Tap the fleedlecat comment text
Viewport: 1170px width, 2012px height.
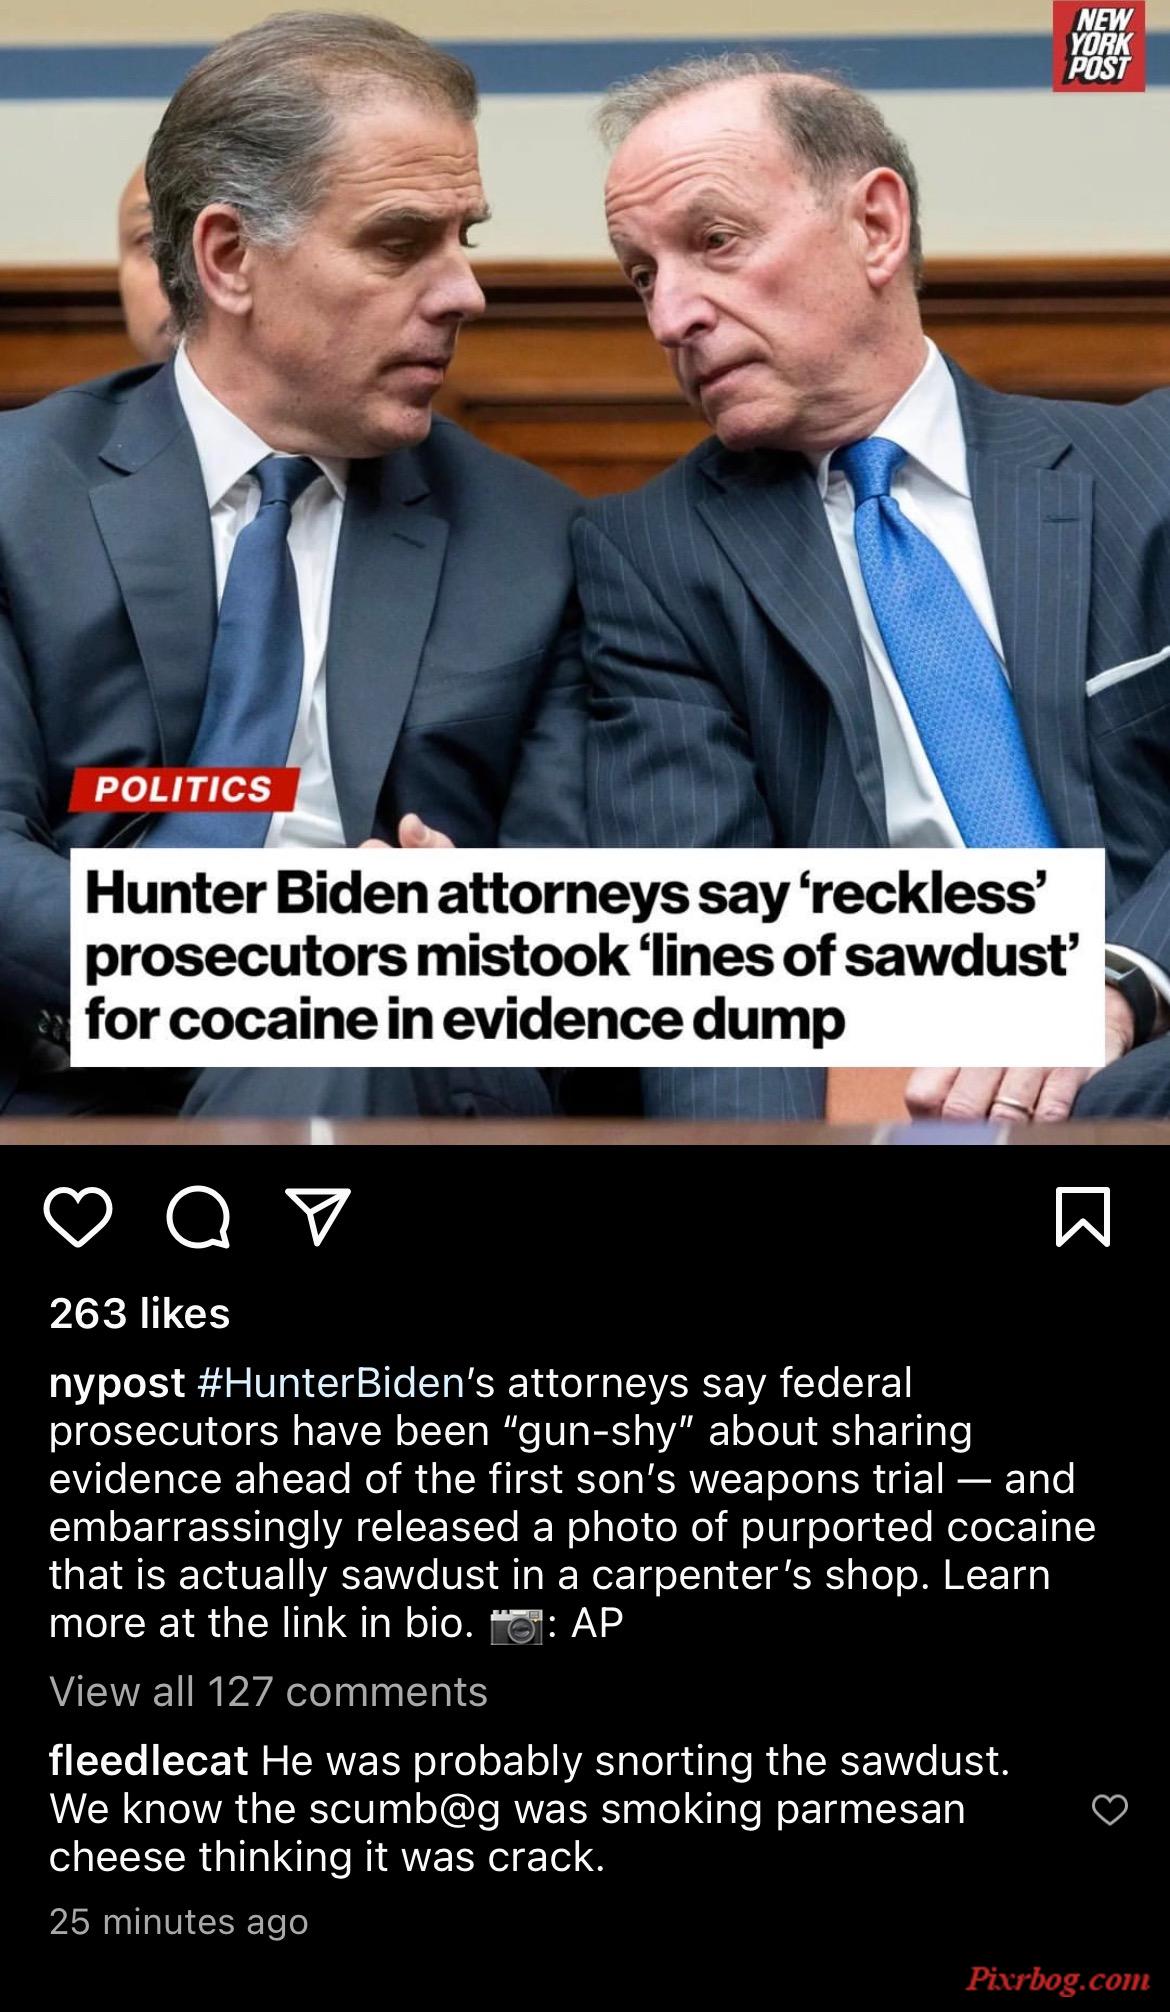(530, 1808)
